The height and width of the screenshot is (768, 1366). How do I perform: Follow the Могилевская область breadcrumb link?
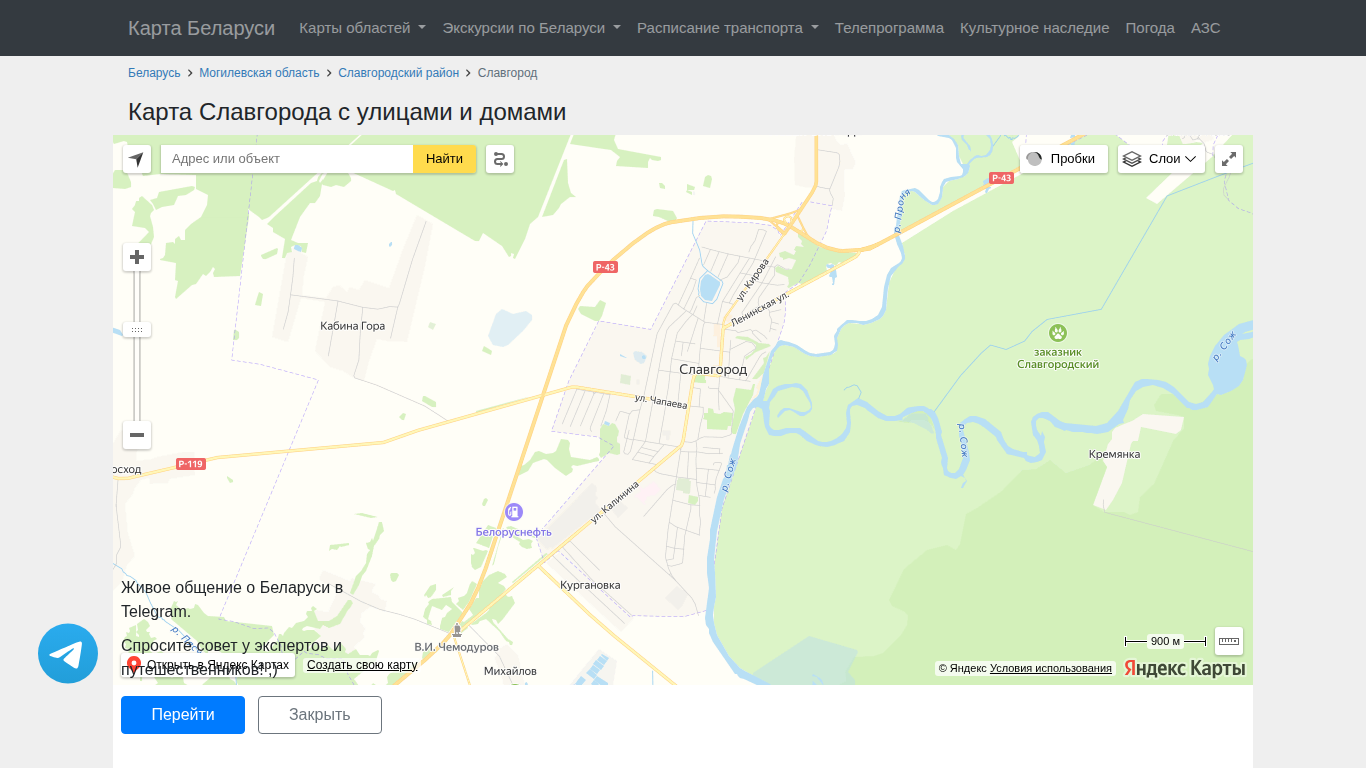tap(259, 73)
